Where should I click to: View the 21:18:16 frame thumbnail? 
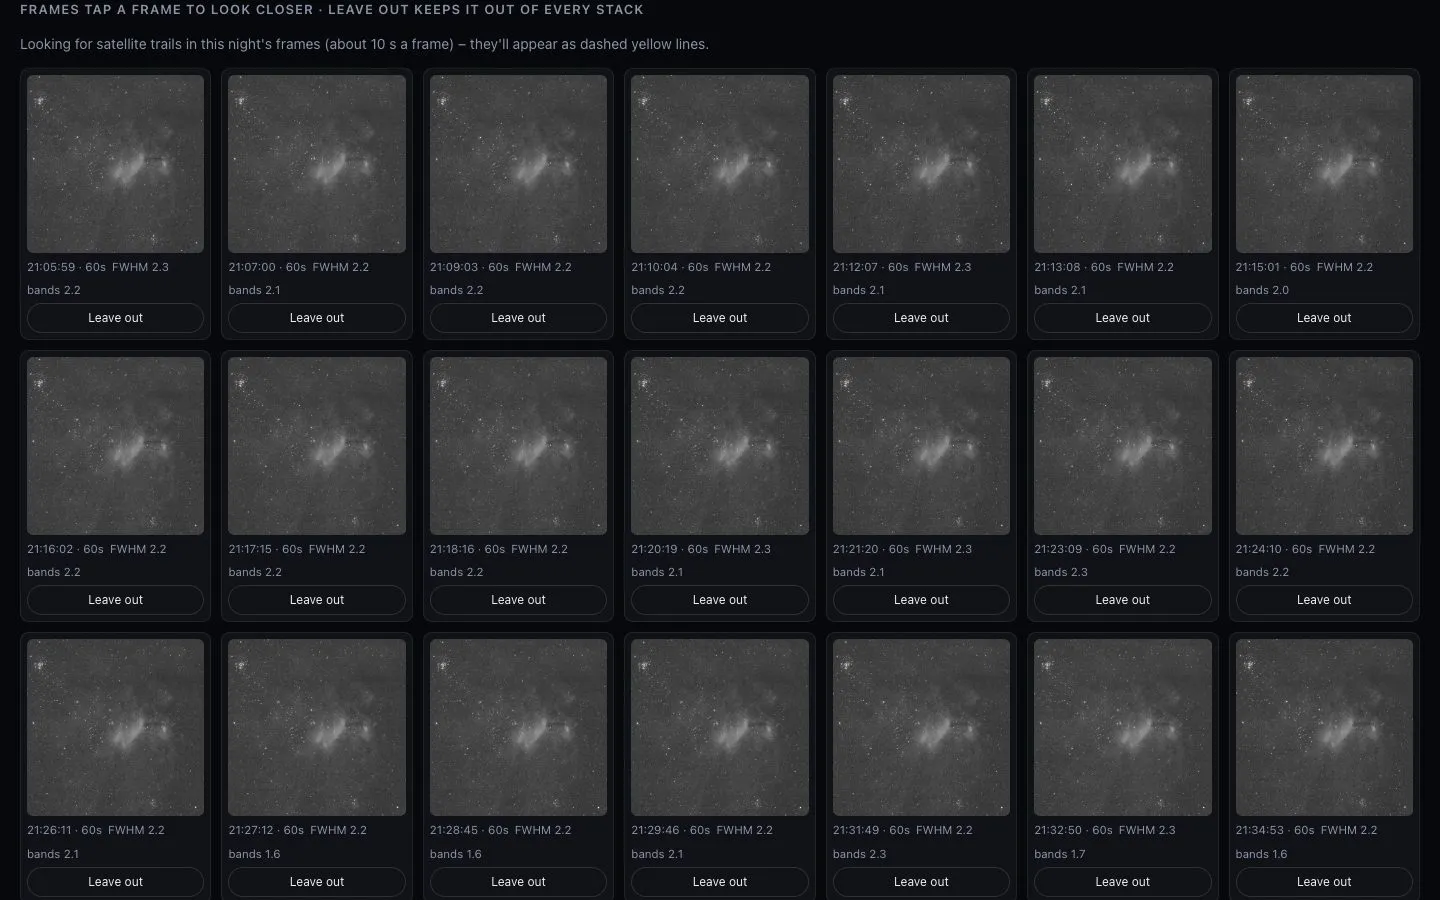pyautogui.click(x=518, y=446)
